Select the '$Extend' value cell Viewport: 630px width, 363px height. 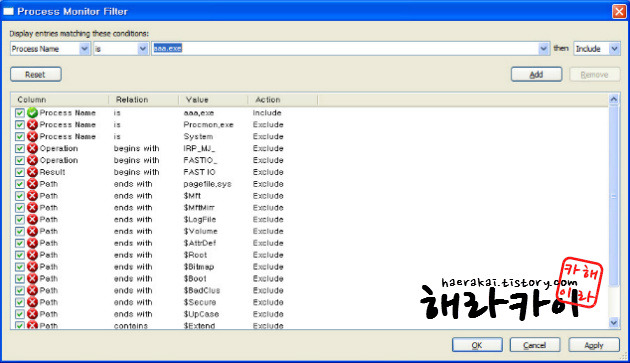pos(199,326)
